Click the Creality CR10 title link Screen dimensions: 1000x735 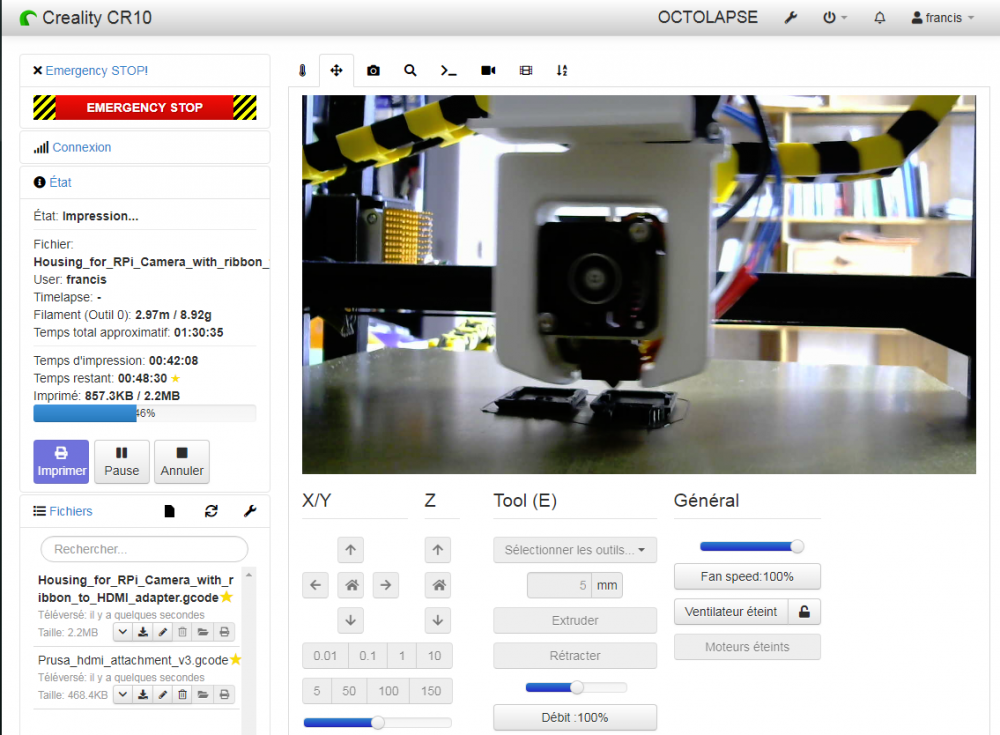click(86, 18)
